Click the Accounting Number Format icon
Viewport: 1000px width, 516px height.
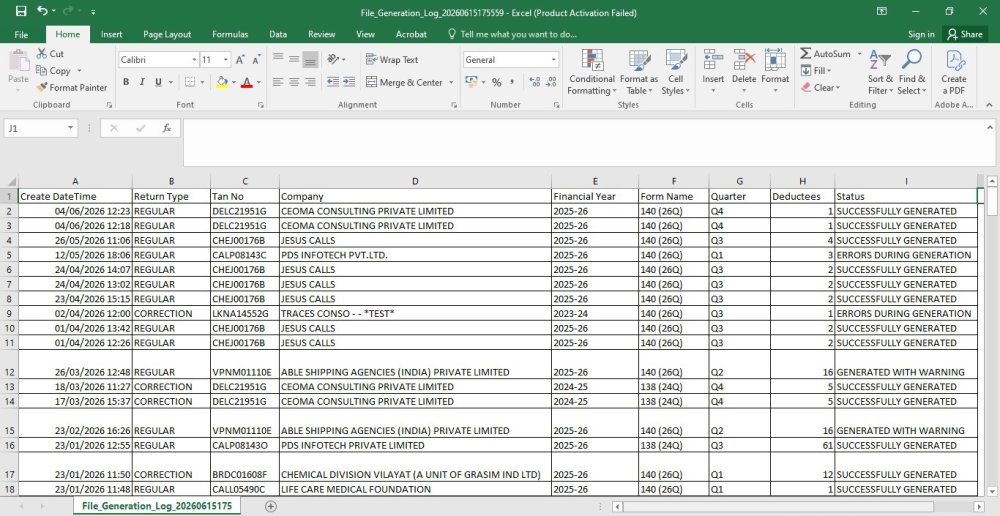pyautogui.click(x=471, y=82)
